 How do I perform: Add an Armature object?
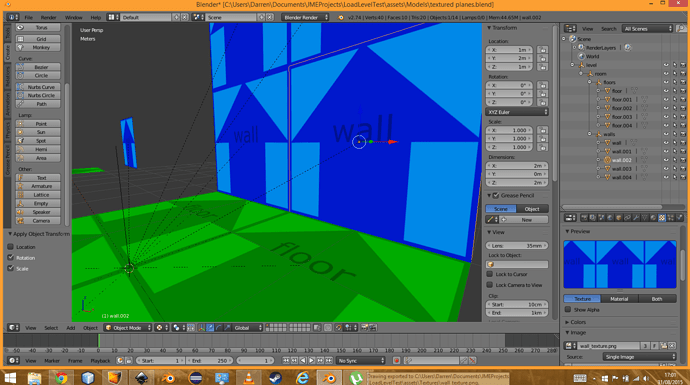(x=38, y=186)
